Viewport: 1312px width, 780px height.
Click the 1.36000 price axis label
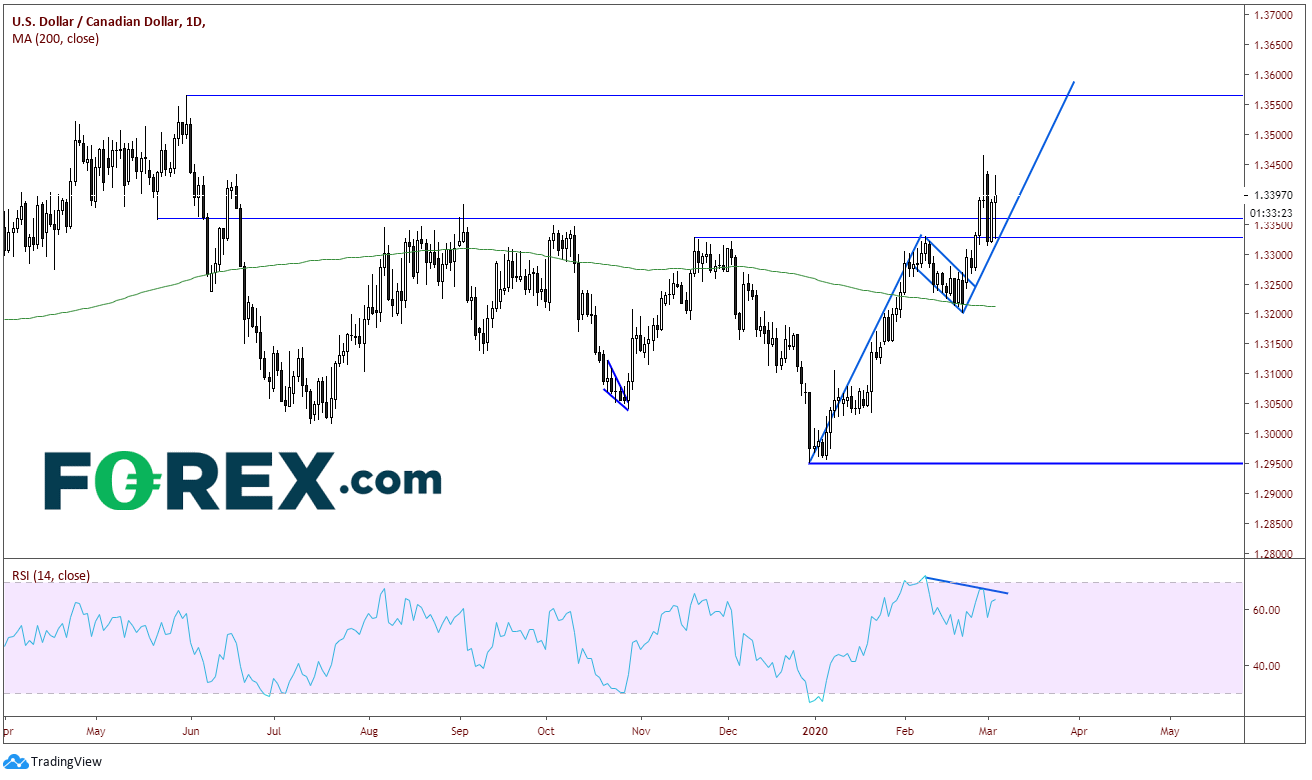[x=1274, y=75]
